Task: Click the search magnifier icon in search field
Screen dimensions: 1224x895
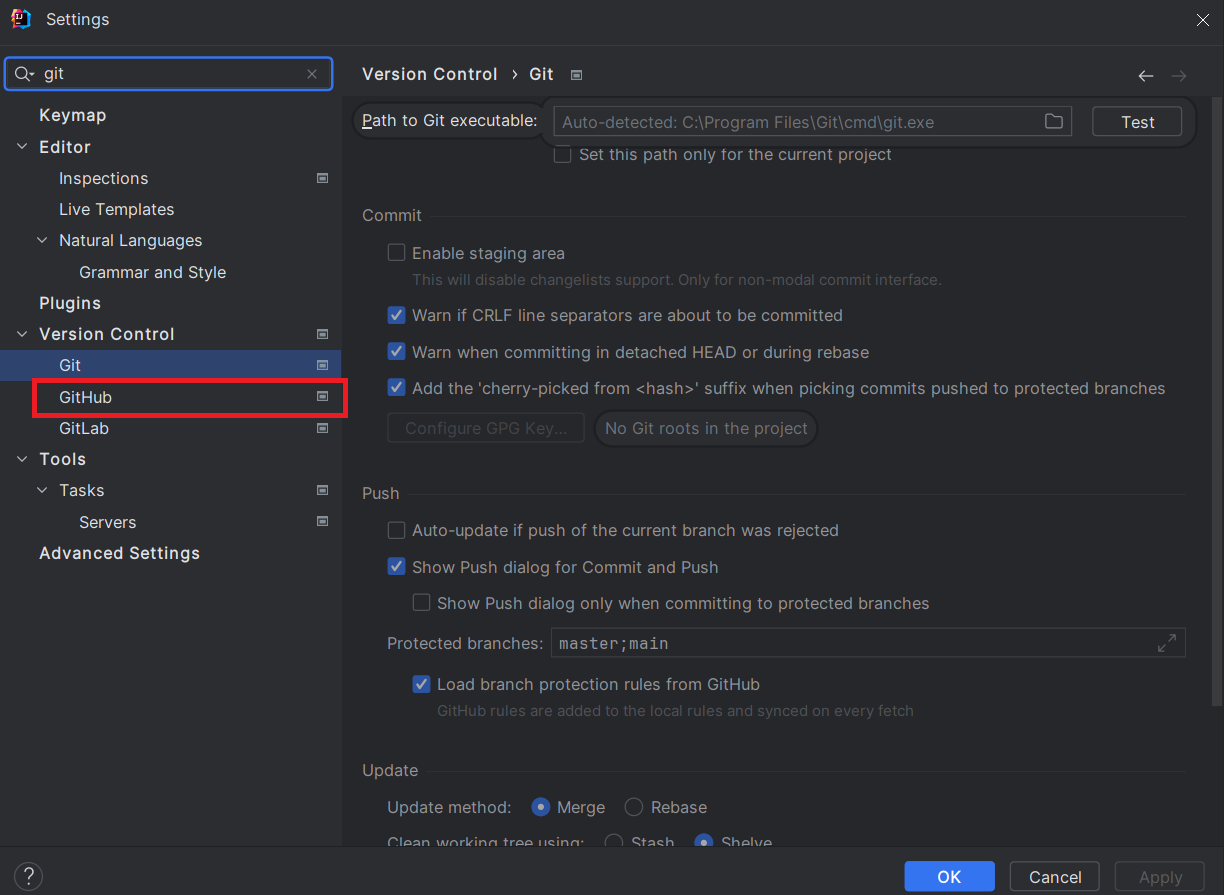Action: pos(23,74)
